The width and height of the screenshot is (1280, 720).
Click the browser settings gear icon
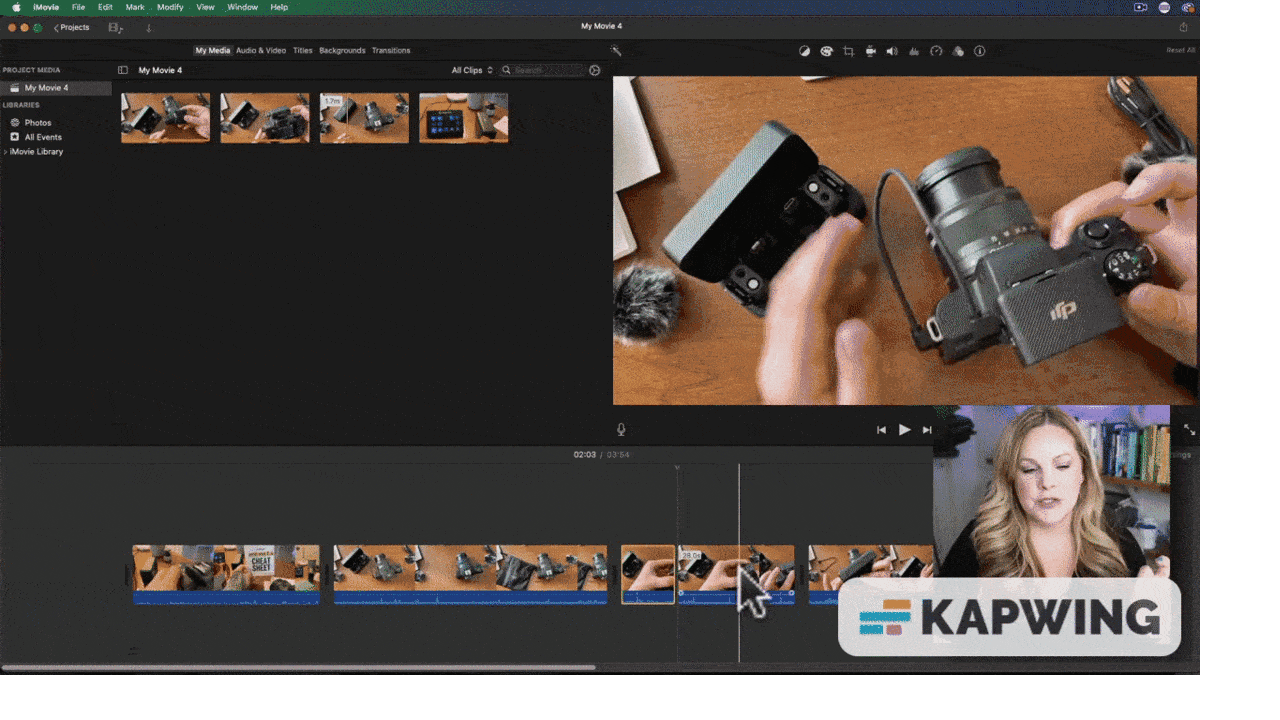pos(595,70)
